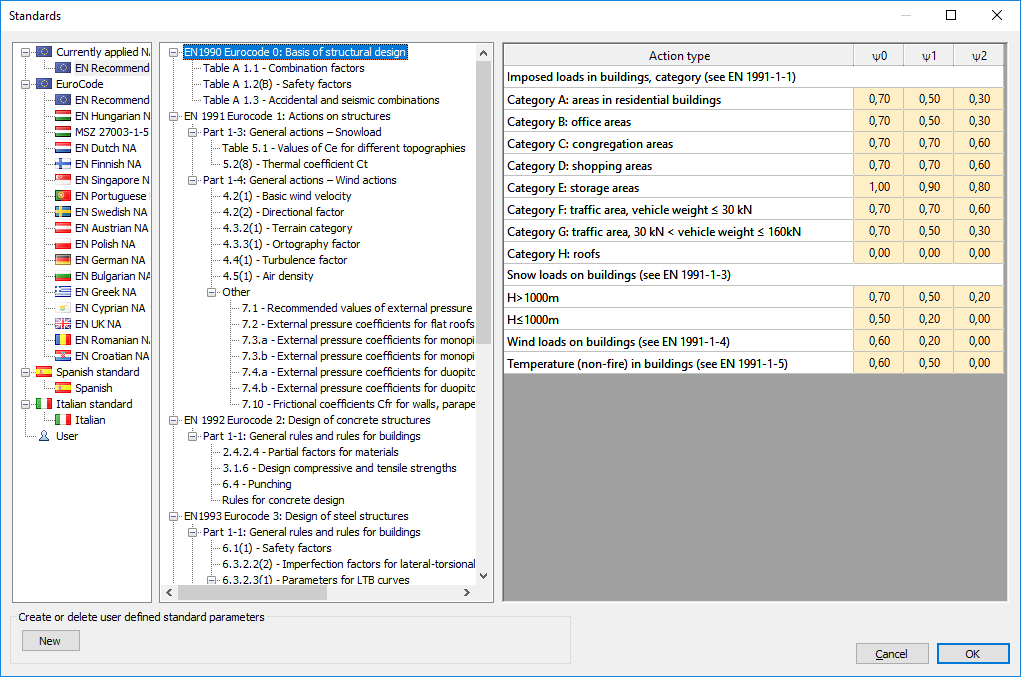Viewport: 1021px width, 677px height.
Task: Click the ψ0 column header
Action: click(x=879, y=55)
